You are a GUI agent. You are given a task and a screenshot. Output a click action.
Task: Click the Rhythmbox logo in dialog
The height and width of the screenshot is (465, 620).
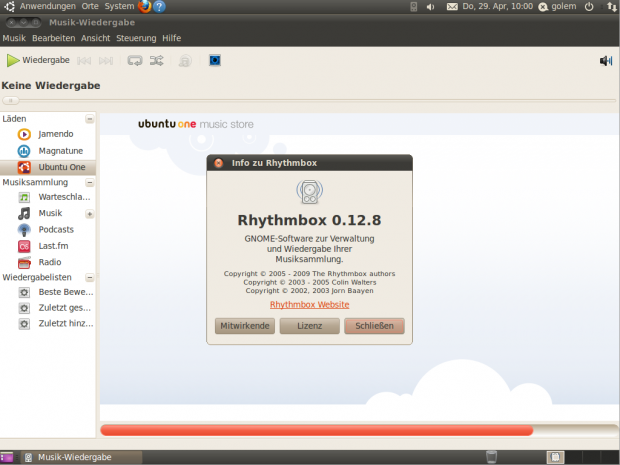310,192
